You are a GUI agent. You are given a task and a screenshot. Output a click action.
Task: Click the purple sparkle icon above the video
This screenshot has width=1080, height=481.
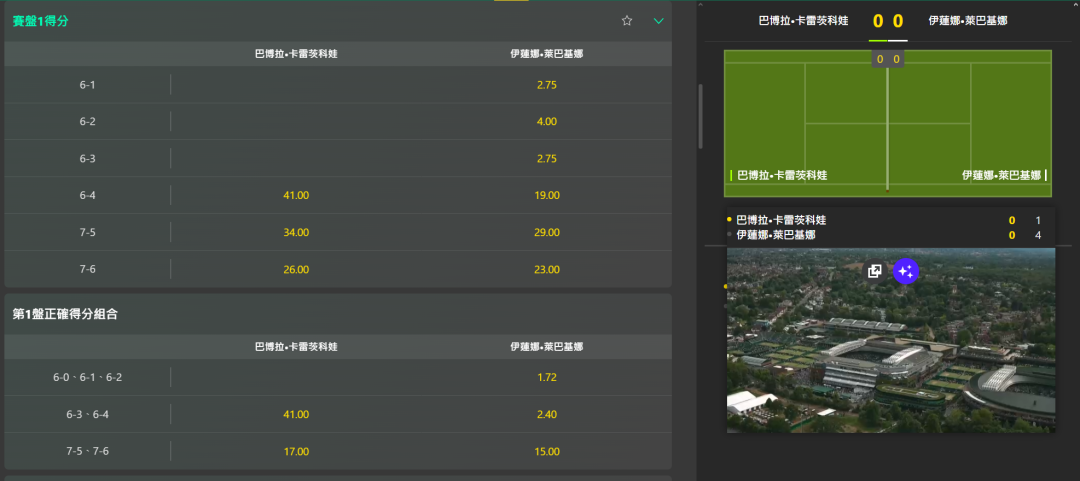click(906, 271)
